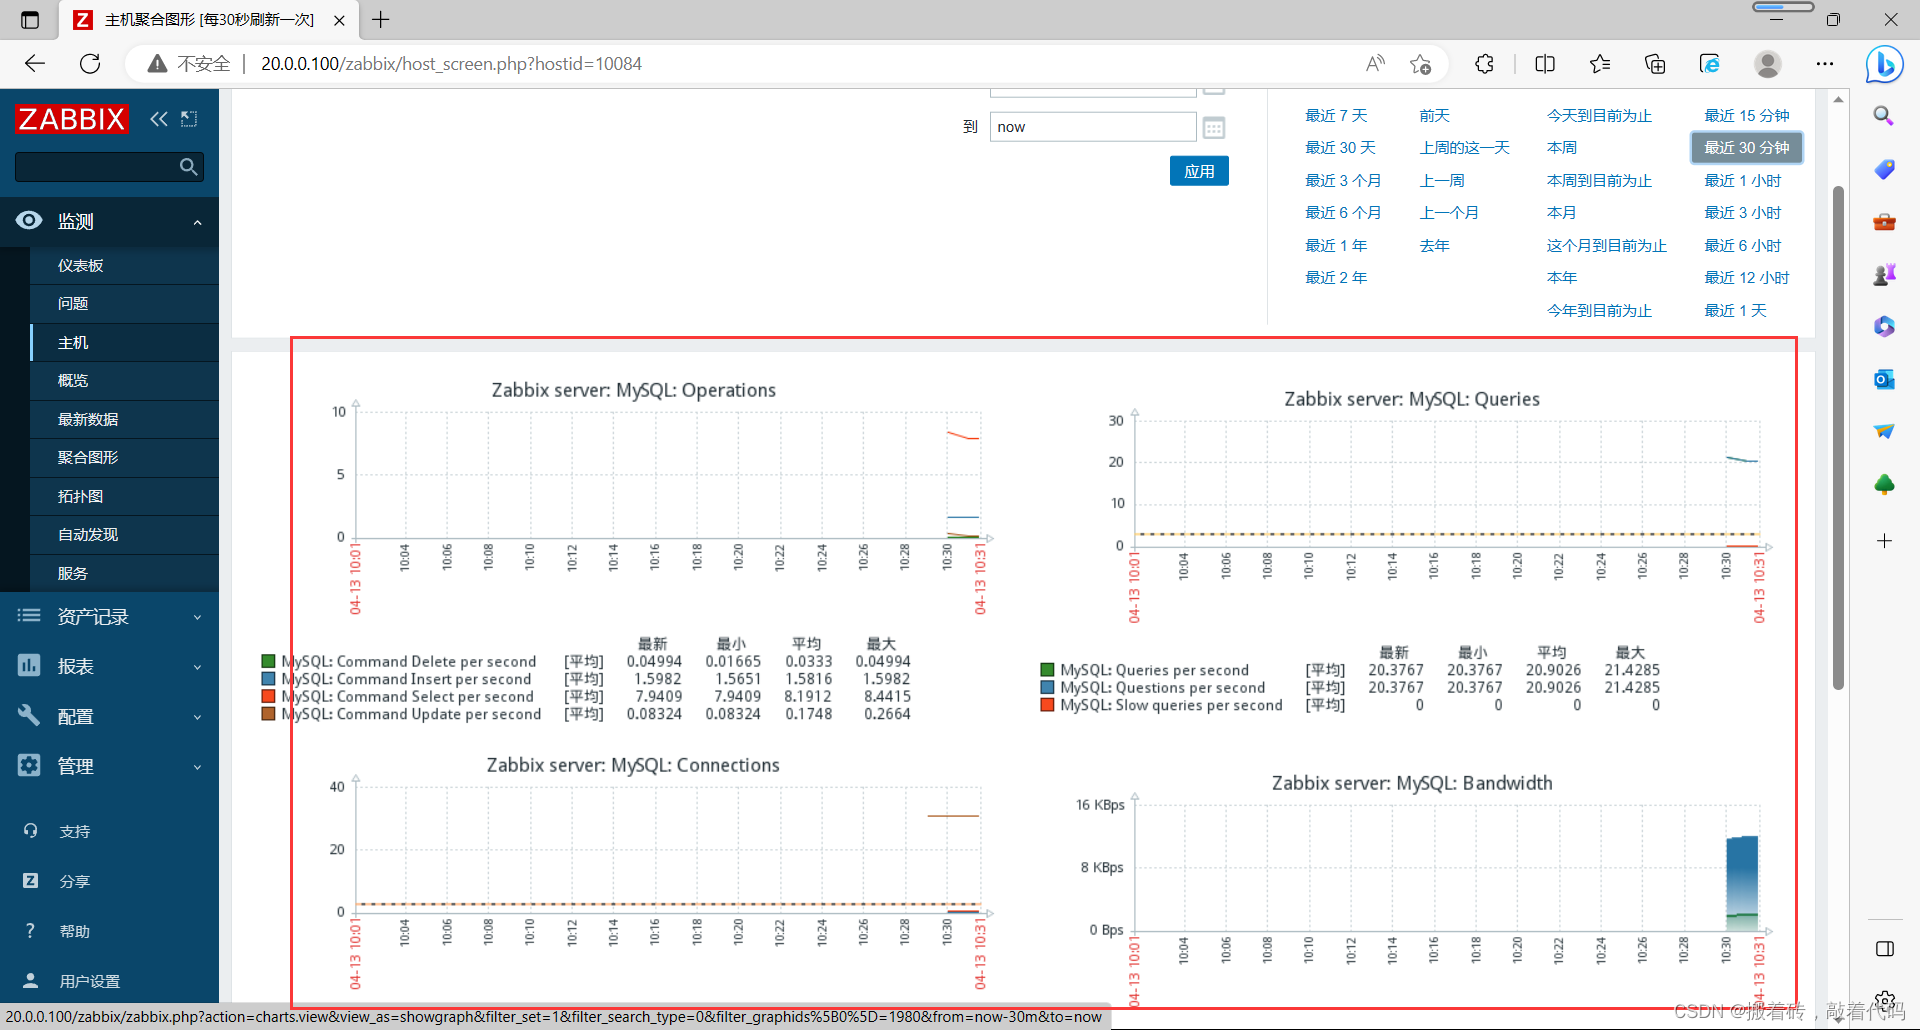Click the browser address bar URL
The height and width of the screenshot is (1030, 1920).
[x=451, y=64]
